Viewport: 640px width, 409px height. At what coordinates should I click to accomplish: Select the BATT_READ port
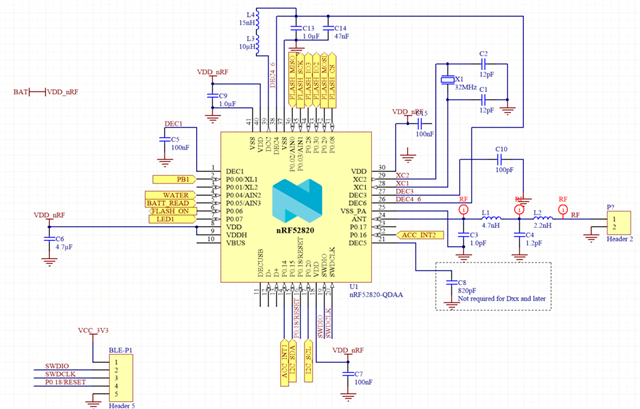[x=170, y=203]
